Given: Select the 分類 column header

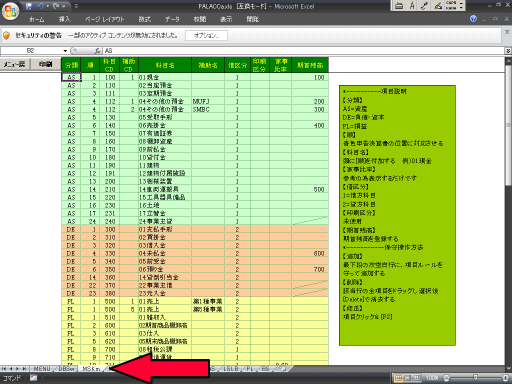Looking at the screenshot, I should [71, 65].
